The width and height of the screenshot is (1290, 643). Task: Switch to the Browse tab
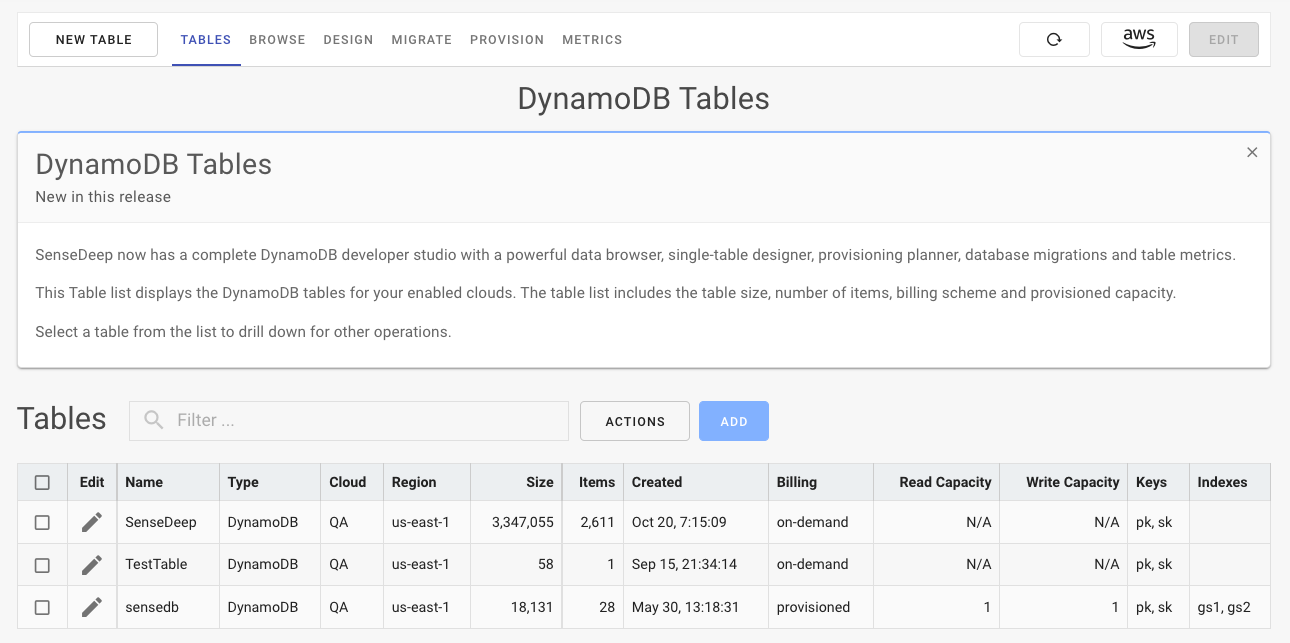click(277, 40)
